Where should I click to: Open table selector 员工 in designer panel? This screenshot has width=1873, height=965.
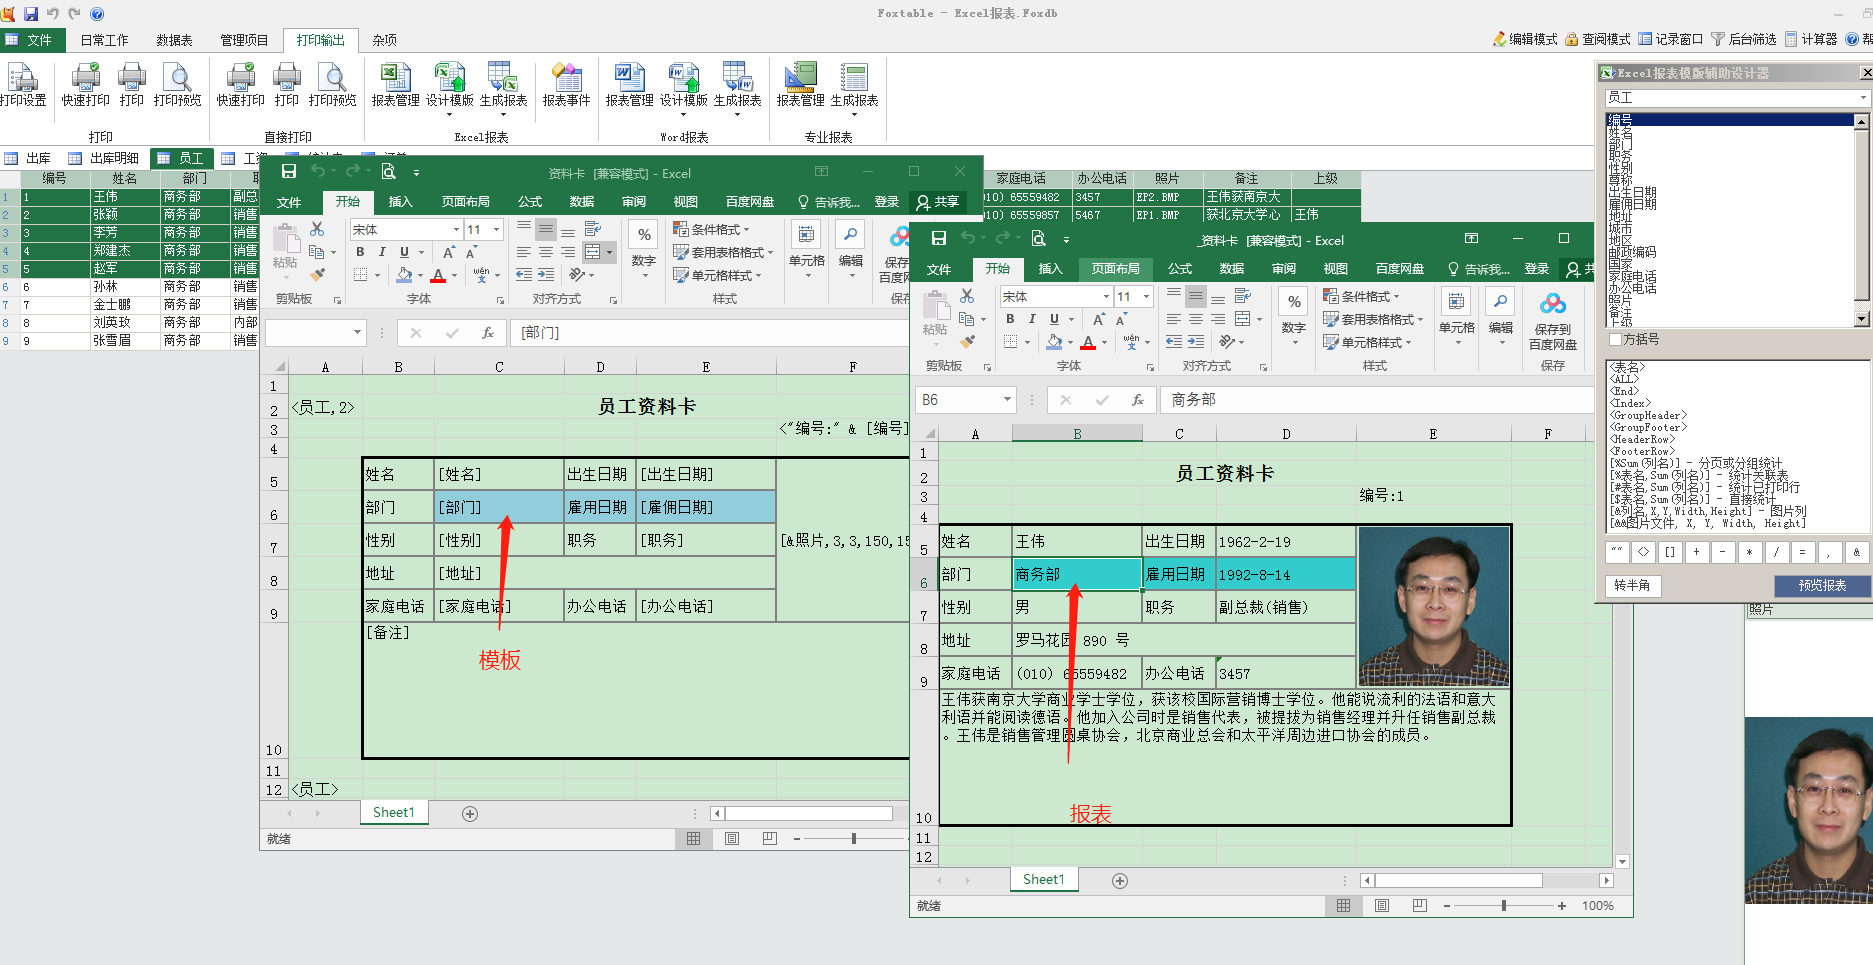tap(1737, 98)
